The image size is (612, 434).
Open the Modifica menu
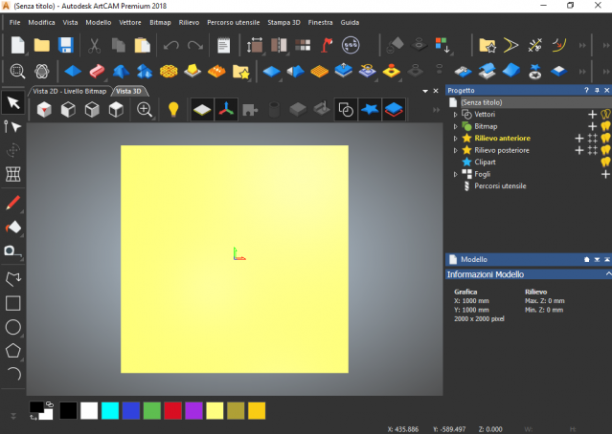(41, 23)
